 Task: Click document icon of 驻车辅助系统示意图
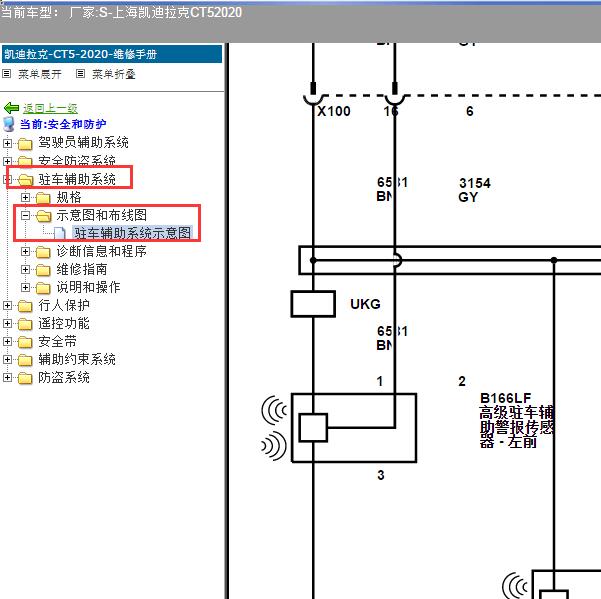[x=59, y=233]
